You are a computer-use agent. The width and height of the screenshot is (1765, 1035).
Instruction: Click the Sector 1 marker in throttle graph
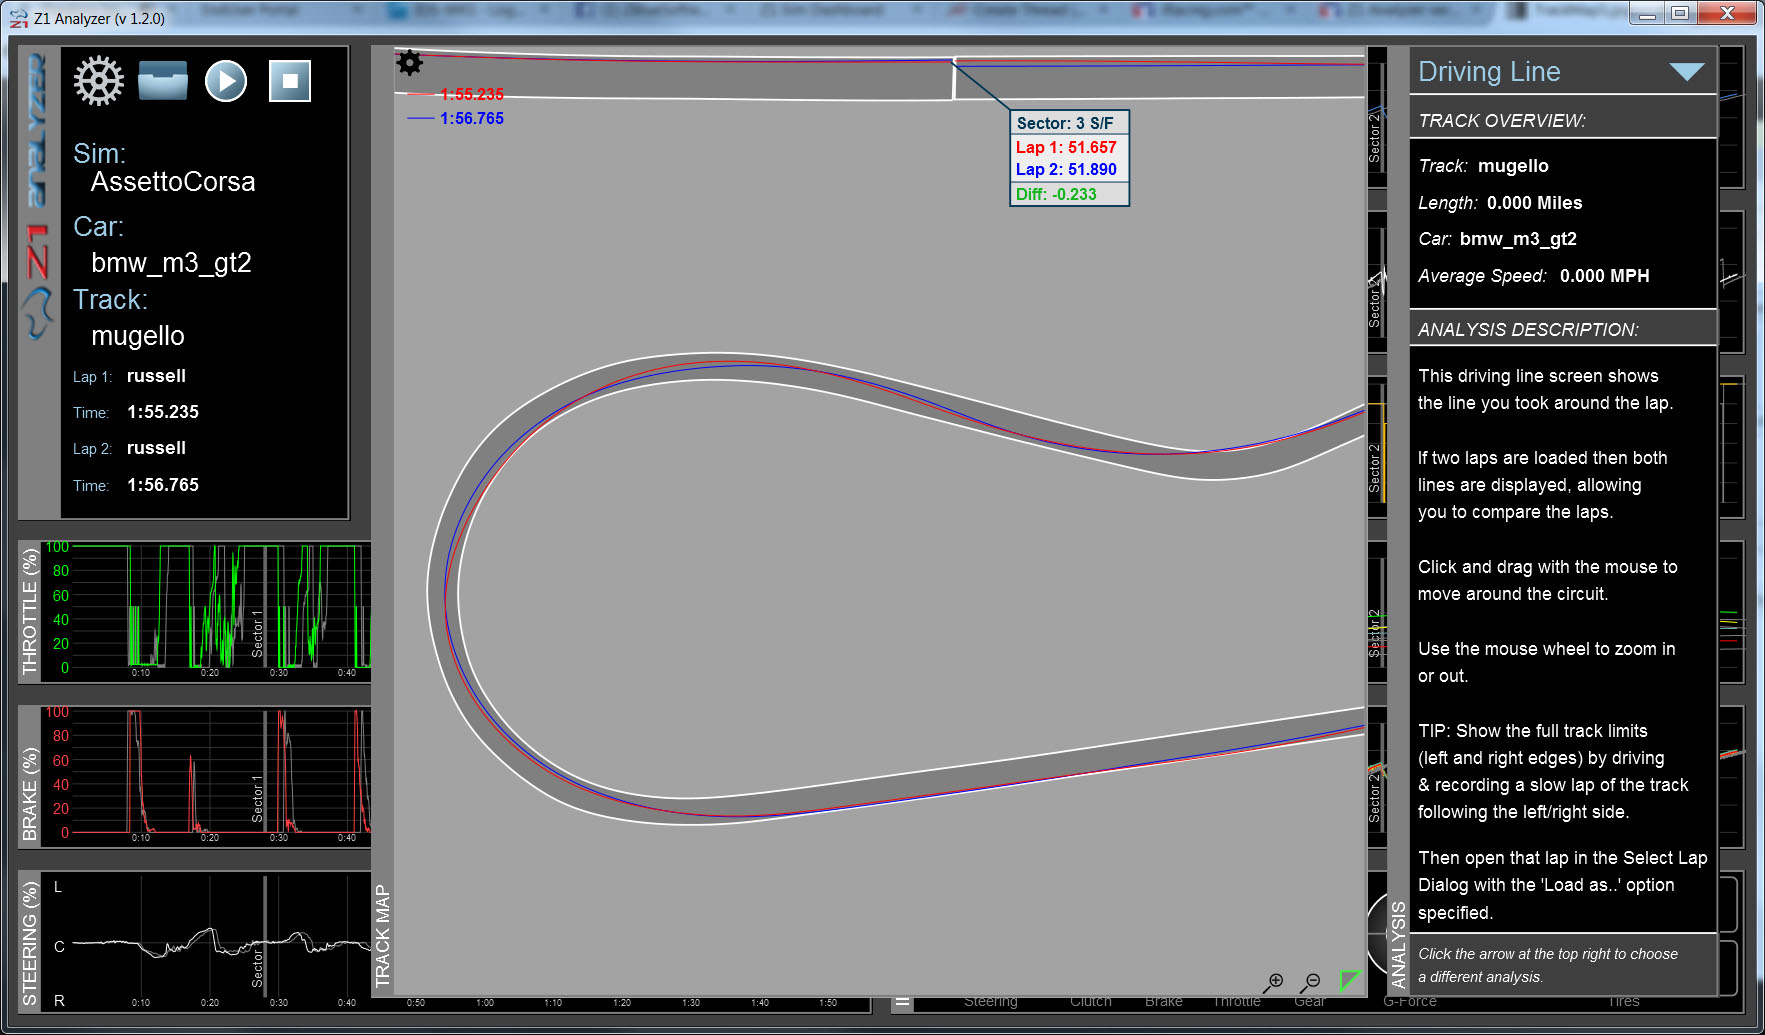[257, 632]
